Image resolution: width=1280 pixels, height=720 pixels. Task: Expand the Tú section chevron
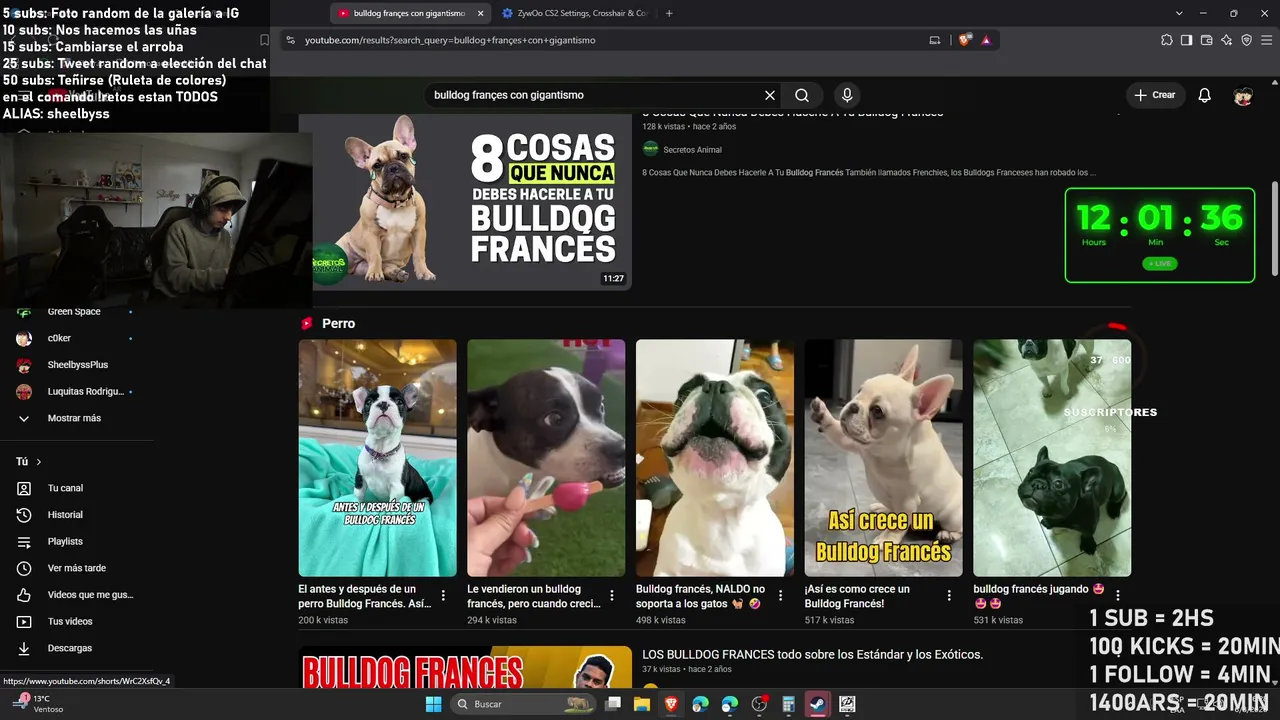pos(39,462)
